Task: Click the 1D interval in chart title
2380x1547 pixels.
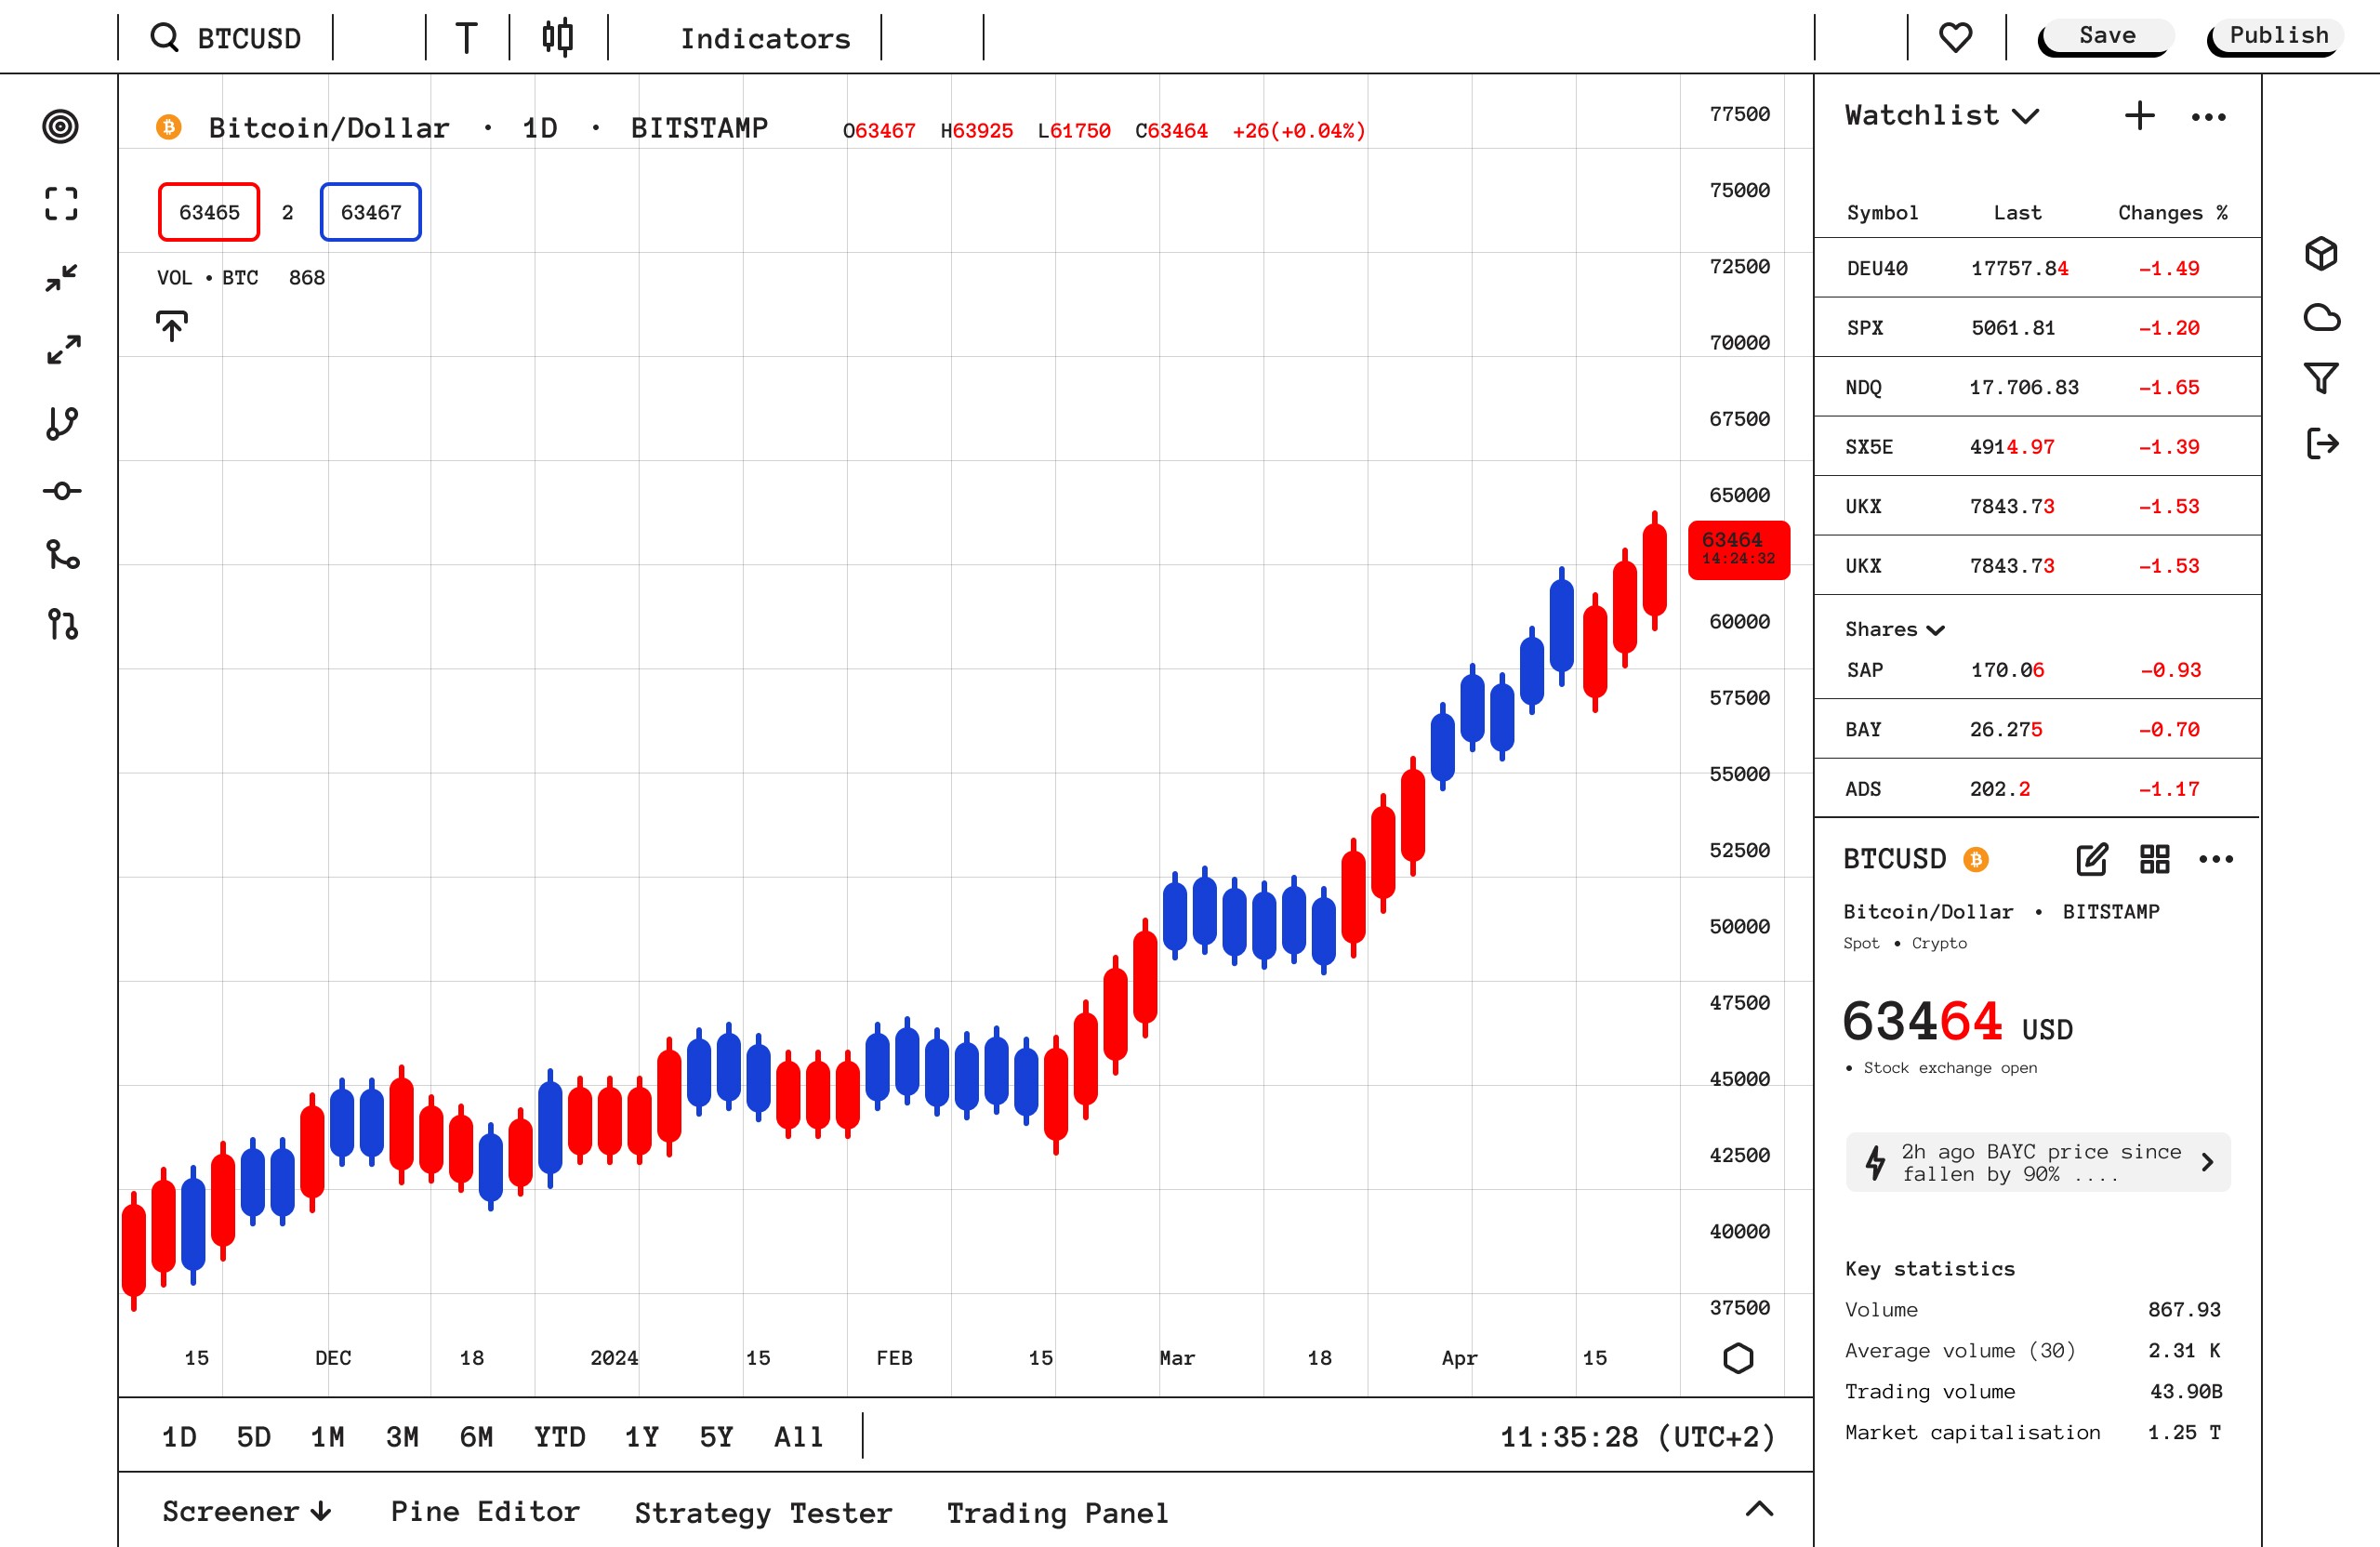Action: 540,128
